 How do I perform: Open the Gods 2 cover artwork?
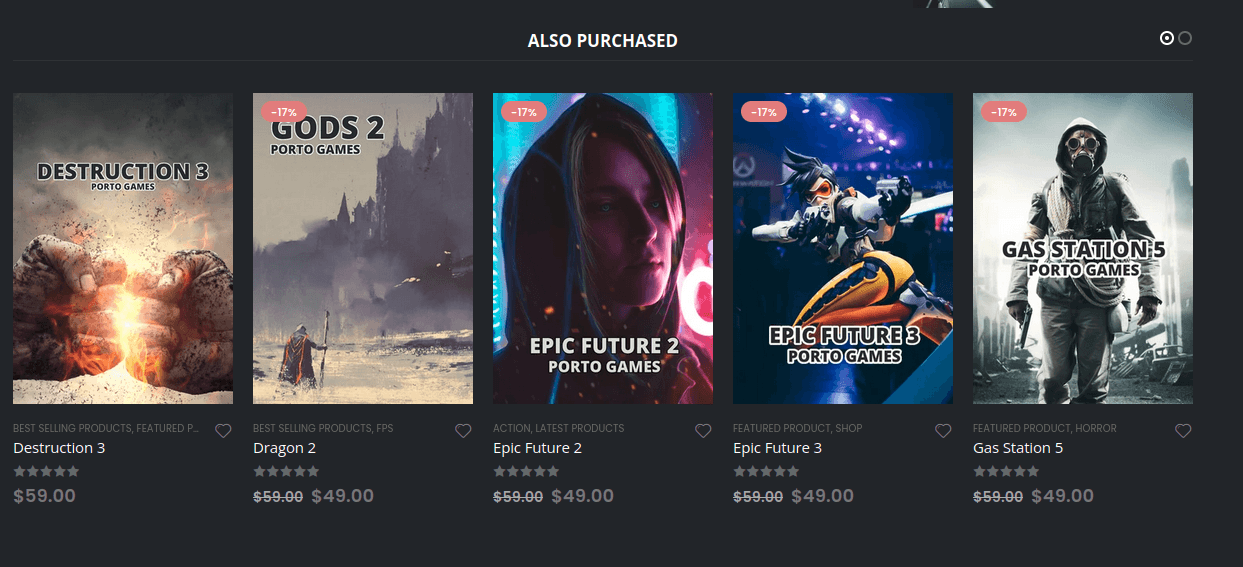click(x=363, y=248)
